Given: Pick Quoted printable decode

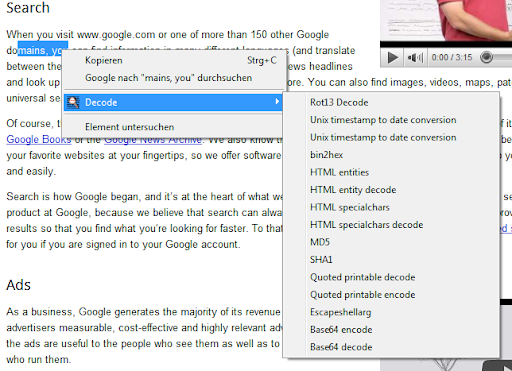Looking at the screenshot, I should (391, 277).
